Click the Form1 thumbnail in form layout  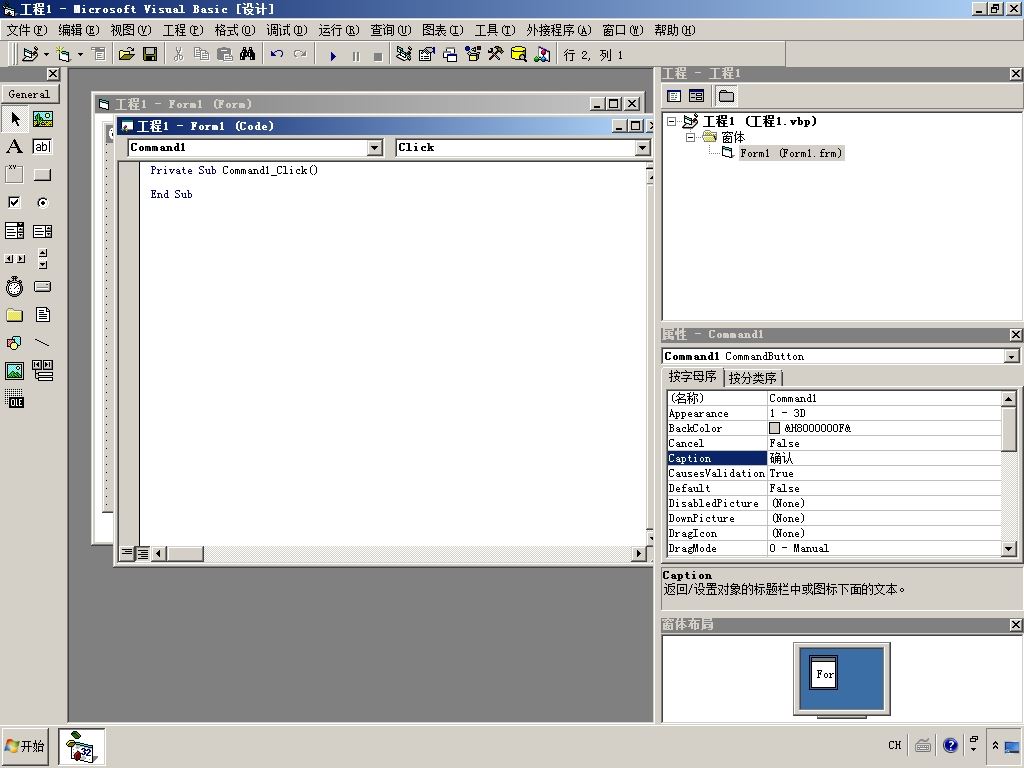(x=823, y=673)
